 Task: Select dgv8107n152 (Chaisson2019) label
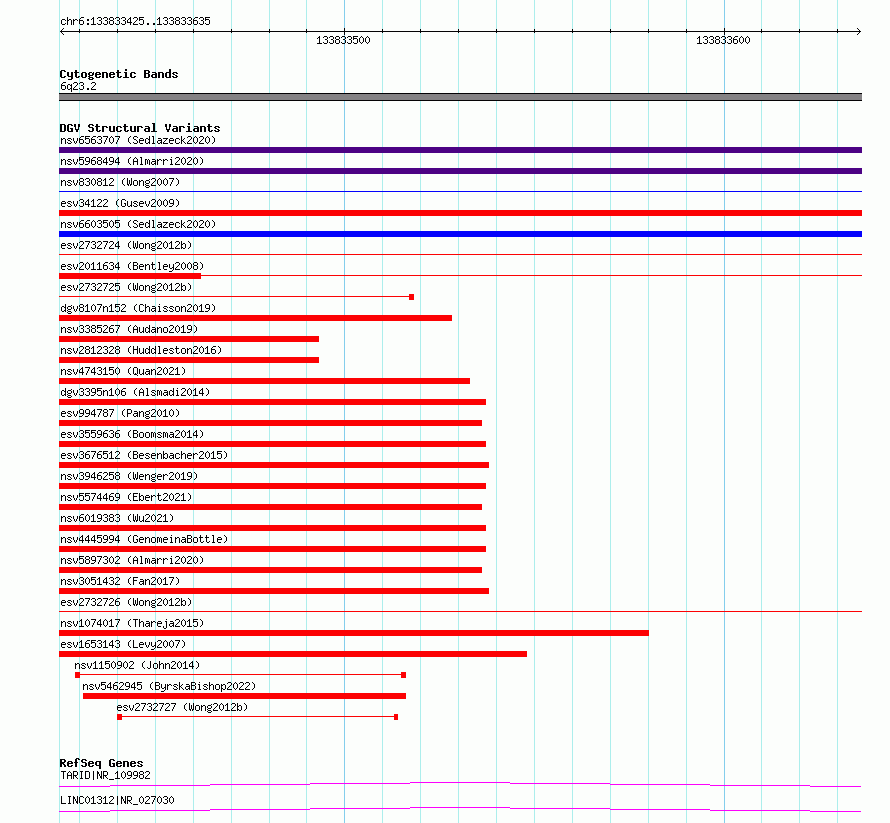(138, 308)
